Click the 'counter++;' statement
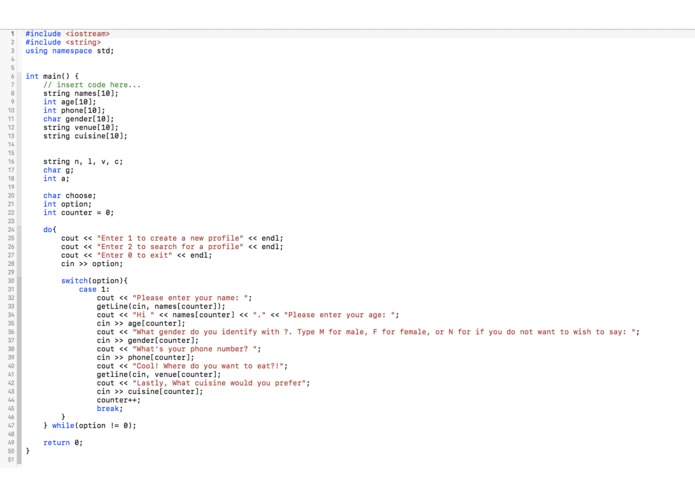 [119, 400]
